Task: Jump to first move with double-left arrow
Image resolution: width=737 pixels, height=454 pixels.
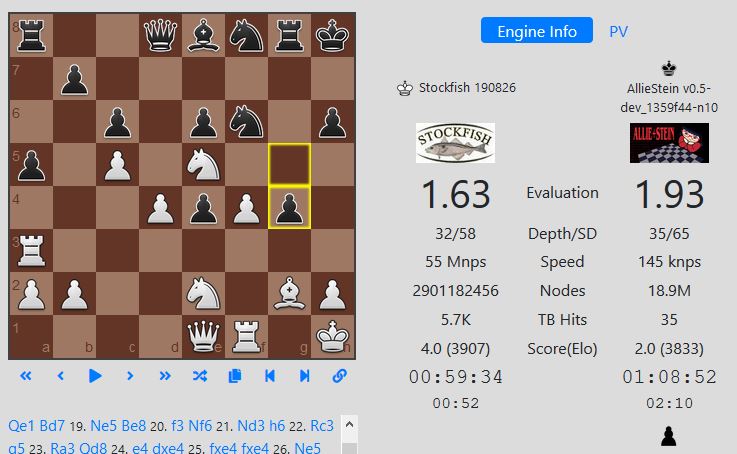Action: pyautogui.click(x=26, y=376)
